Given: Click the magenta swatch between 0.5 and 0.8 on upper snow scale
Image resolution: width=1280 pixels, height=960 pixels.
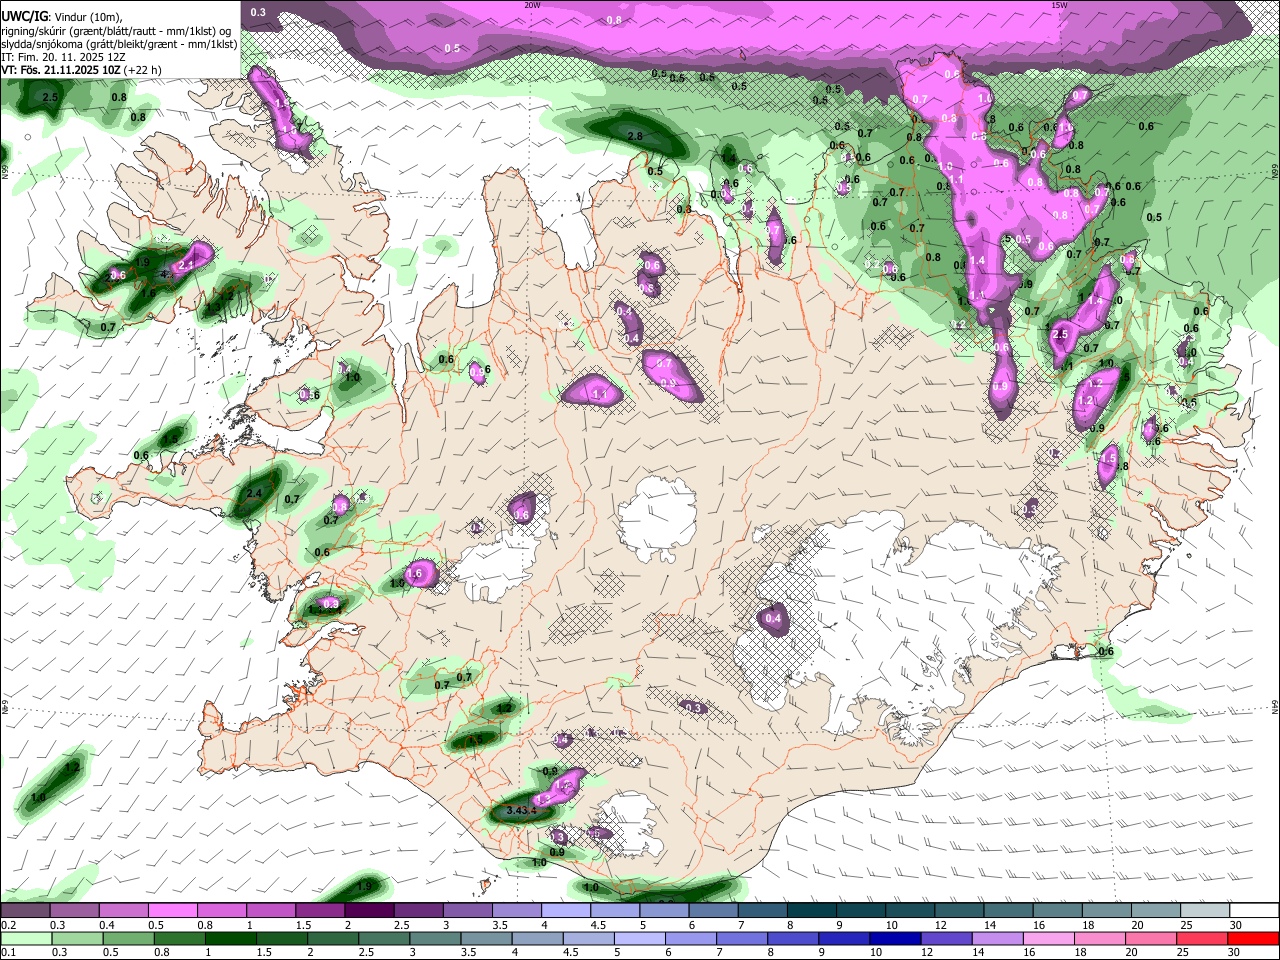Looking at the screenshot, I should [x=173, y=911].
